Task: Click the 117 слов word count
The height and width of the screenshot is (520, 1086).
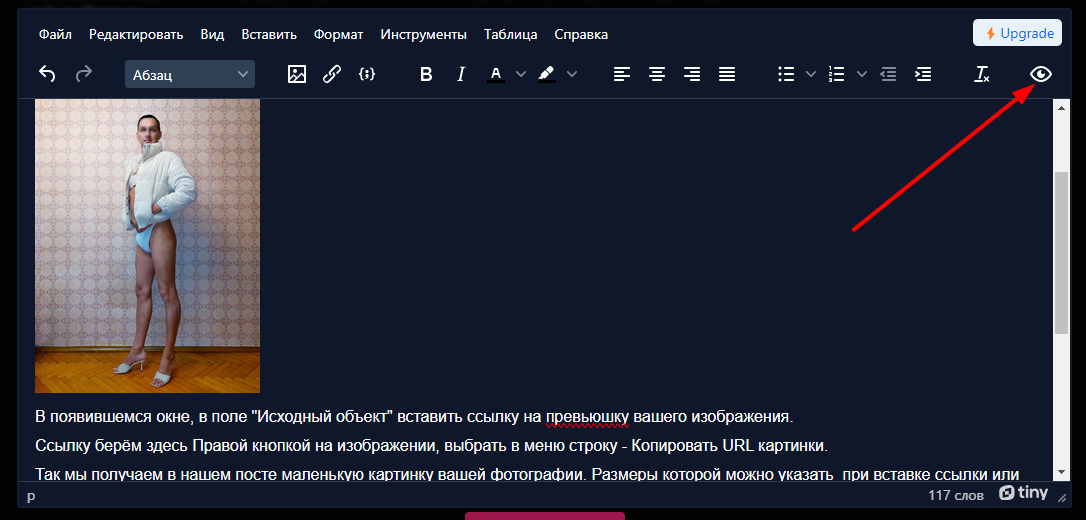Action: coord(956,496)
